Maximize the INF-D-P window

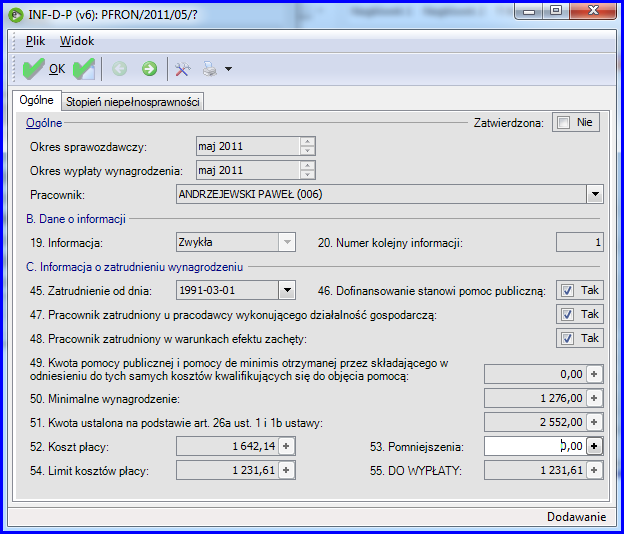(x=556, y=11)
